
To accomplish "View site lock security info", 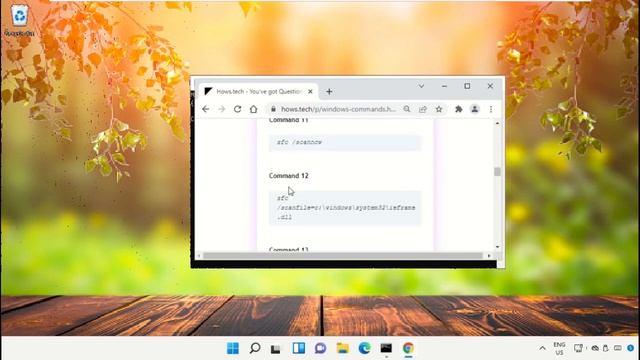I will [273, 109].
